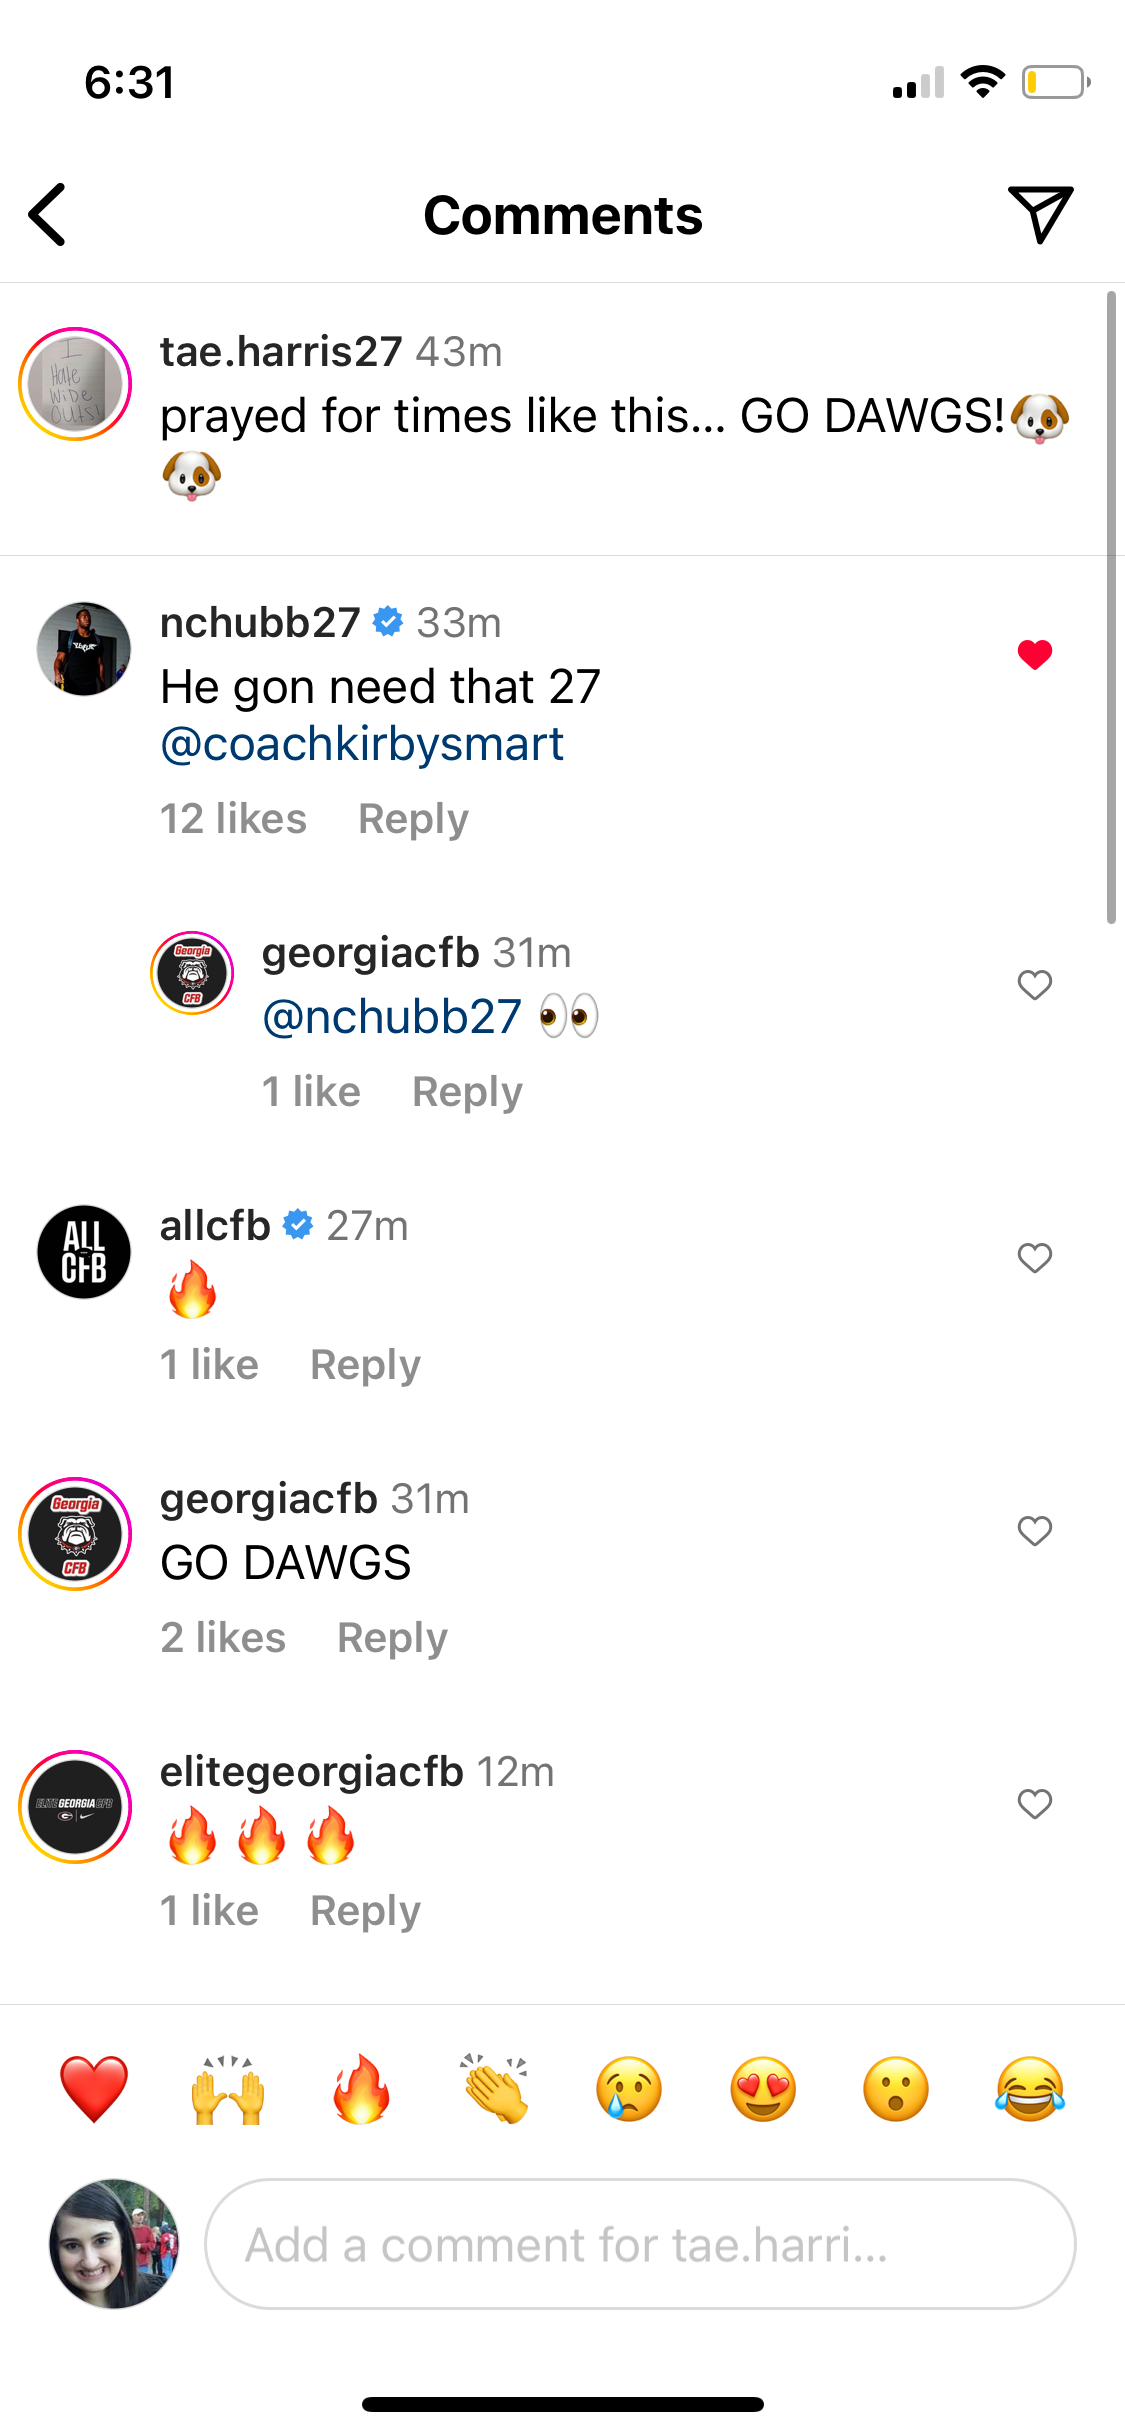Open the share paper-plane icon

[x=1040, y=213]
